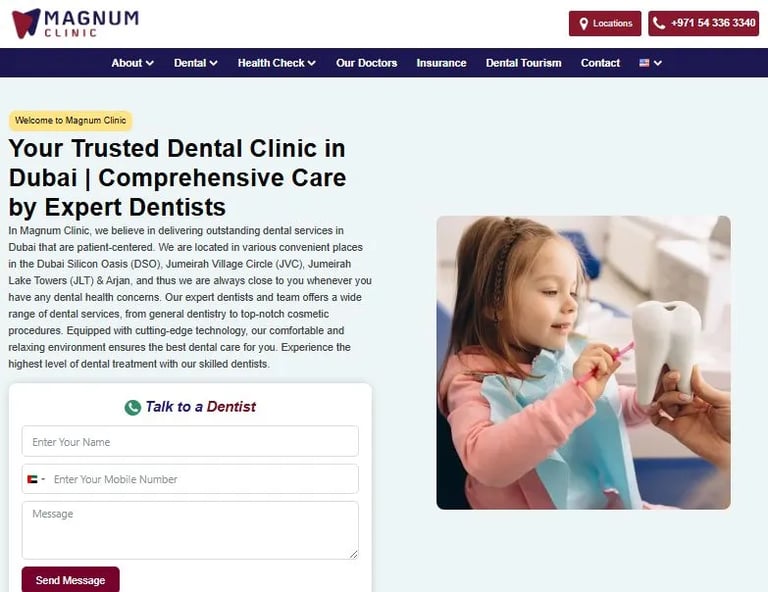Select Contact in the navigation bar
Image resolution: width=768 pixels, height=592 pixels.
[600, 63]
